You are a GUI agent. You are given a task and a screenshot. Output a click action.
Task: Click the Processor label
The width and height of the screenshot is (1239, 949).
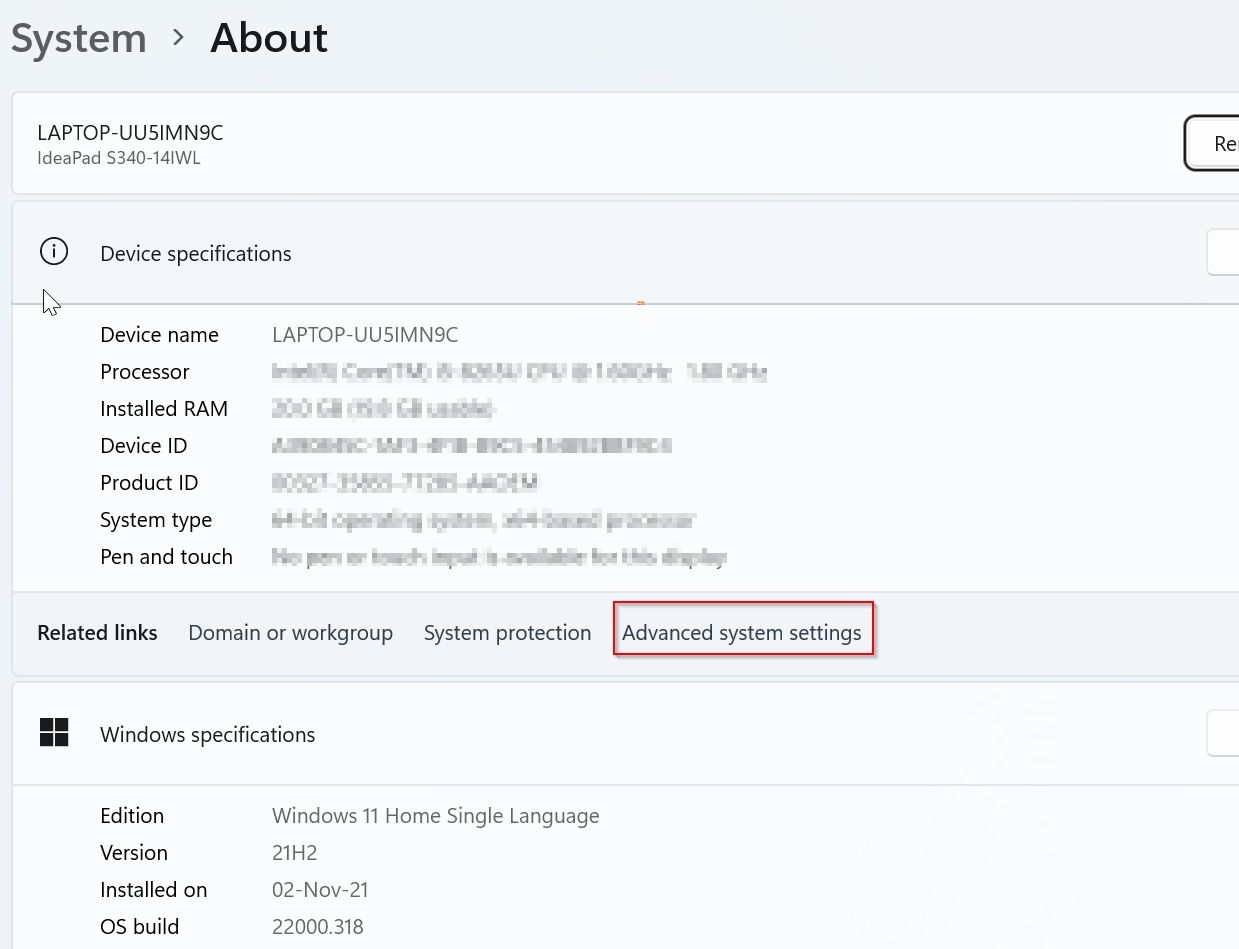(145, 372)
